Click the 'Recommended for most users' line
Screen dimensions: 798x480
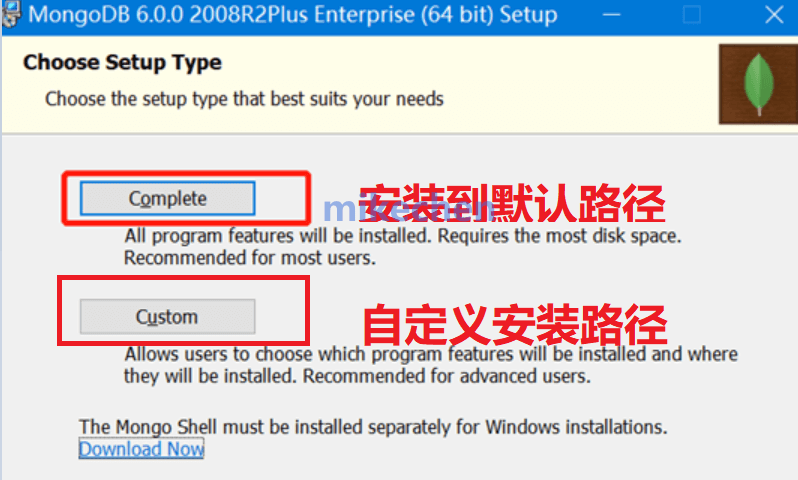tap(250, 258)
